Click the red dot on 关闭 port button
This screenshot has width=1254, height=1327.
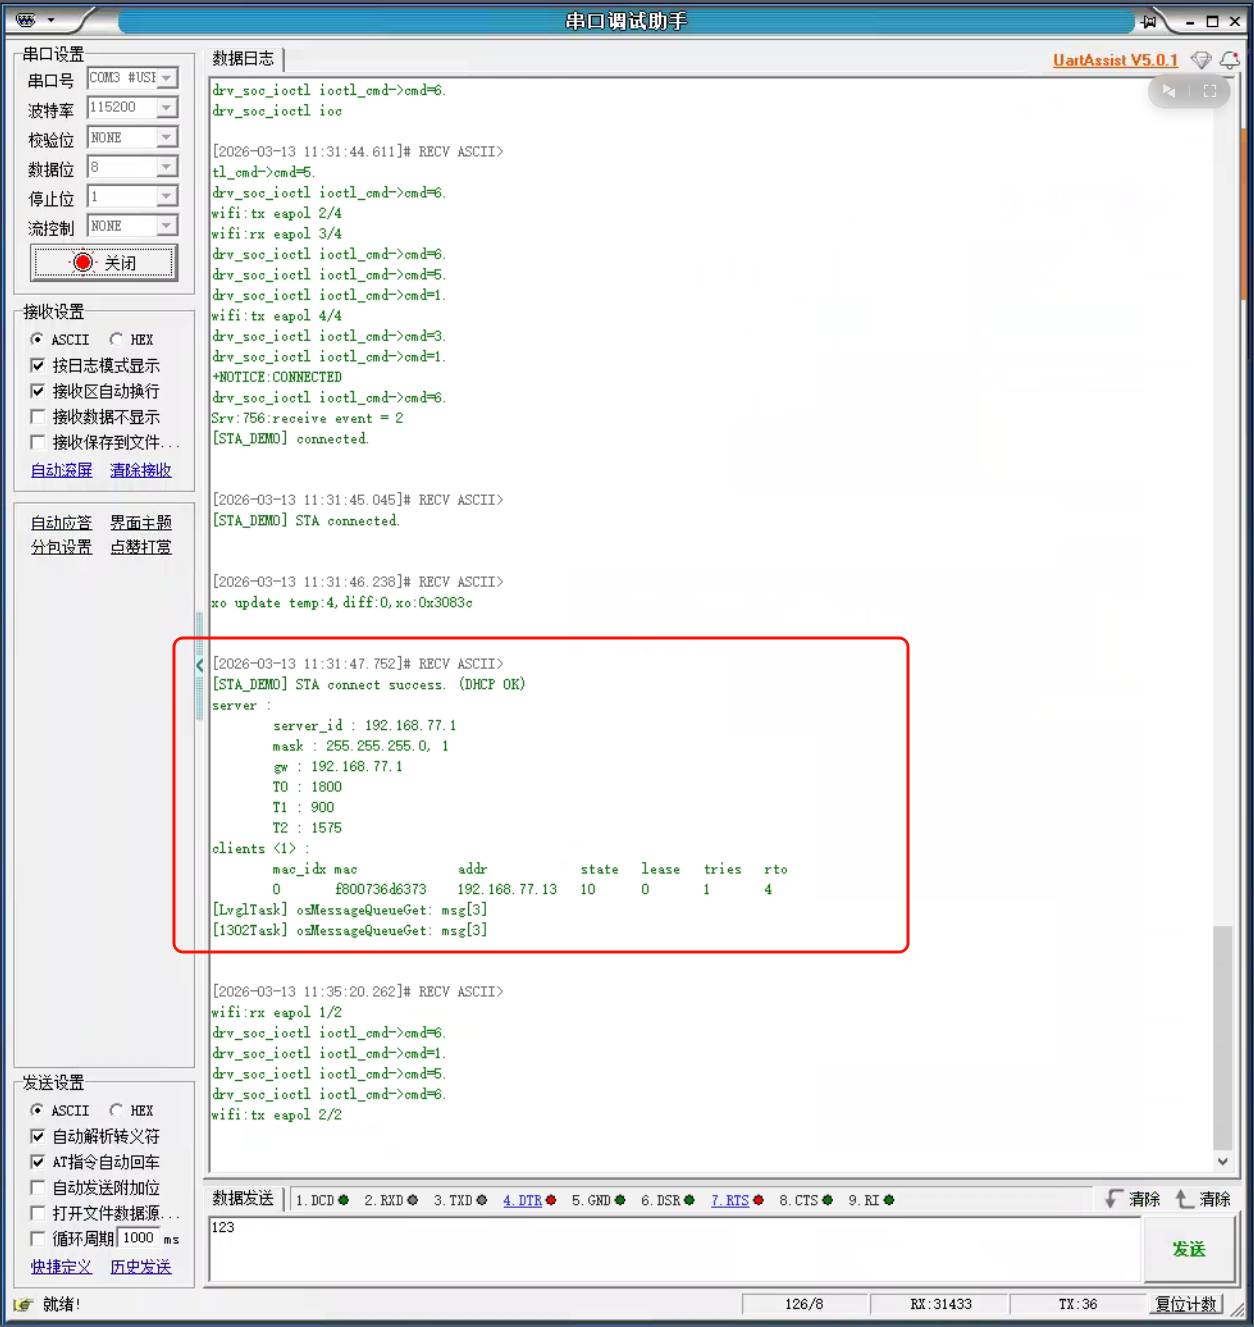click(83, 262)
